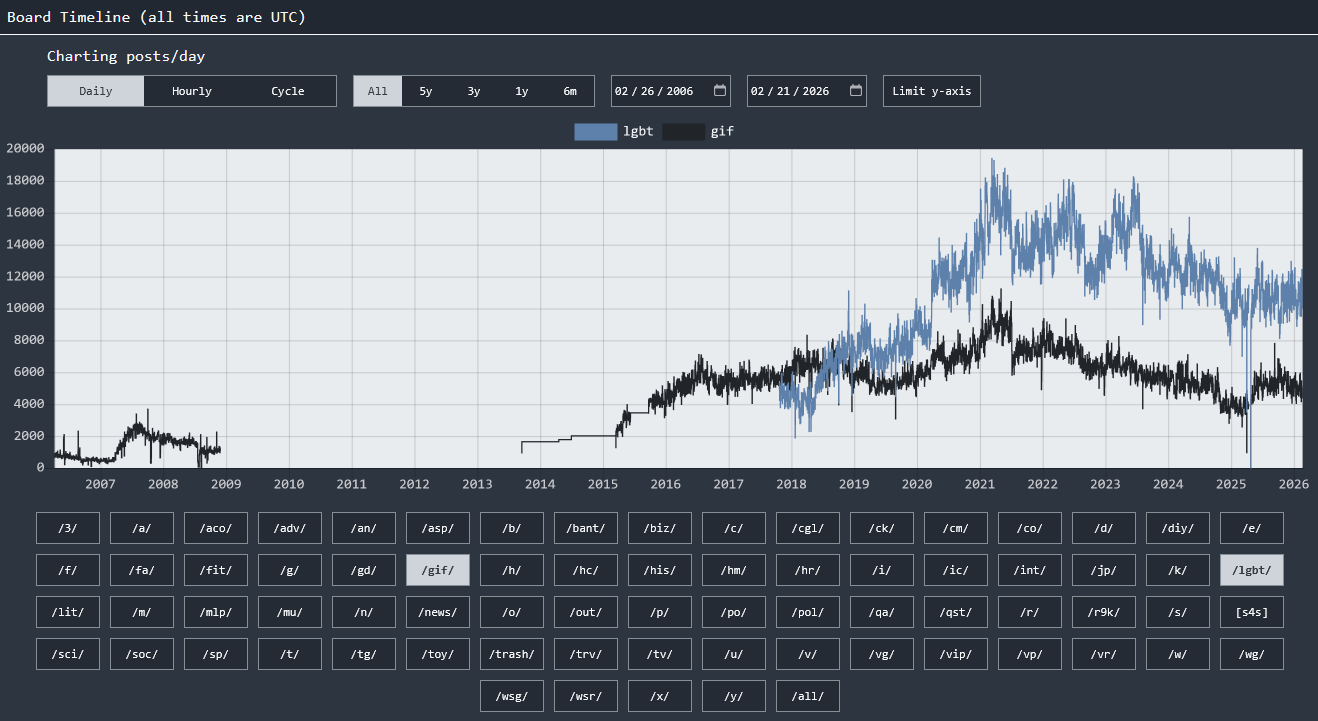Screen dimensions: 1318x721
Task: Toggle the /b/ board
Action: click(512, 528)
